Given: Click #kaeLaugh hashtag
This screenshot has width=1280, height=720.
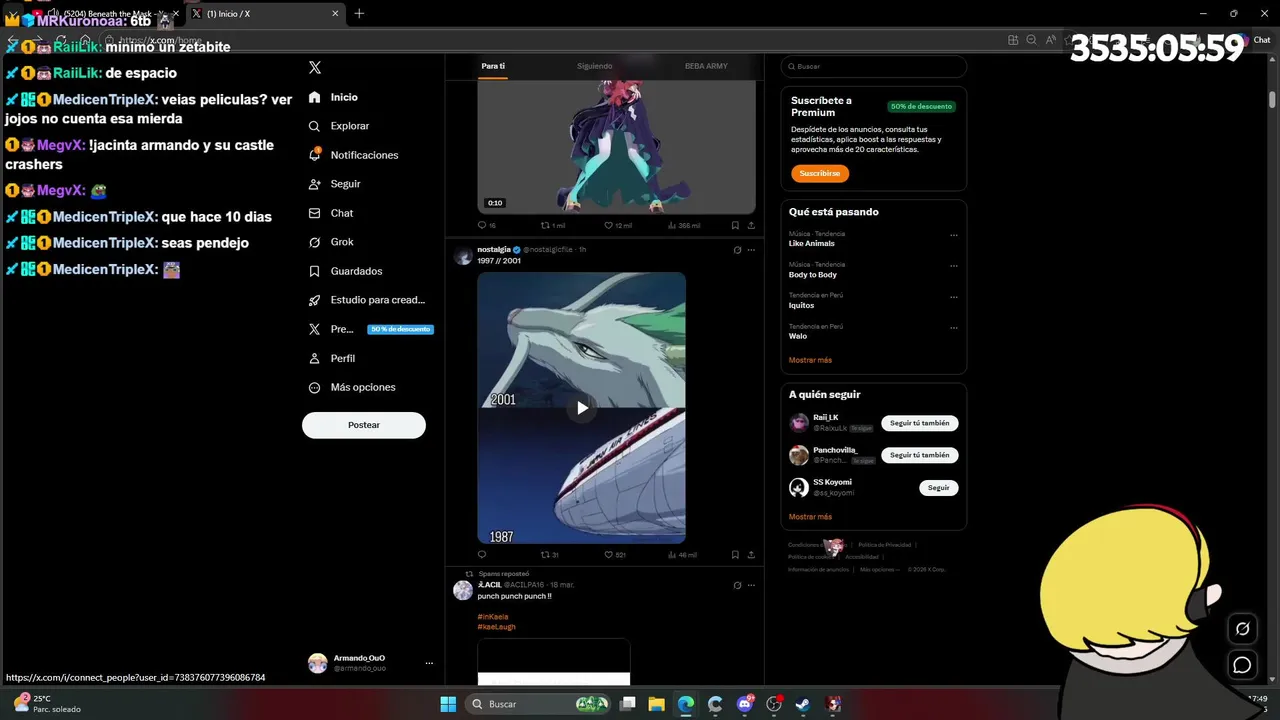Looking at the screenshot, I should click(x=496, y=627).
